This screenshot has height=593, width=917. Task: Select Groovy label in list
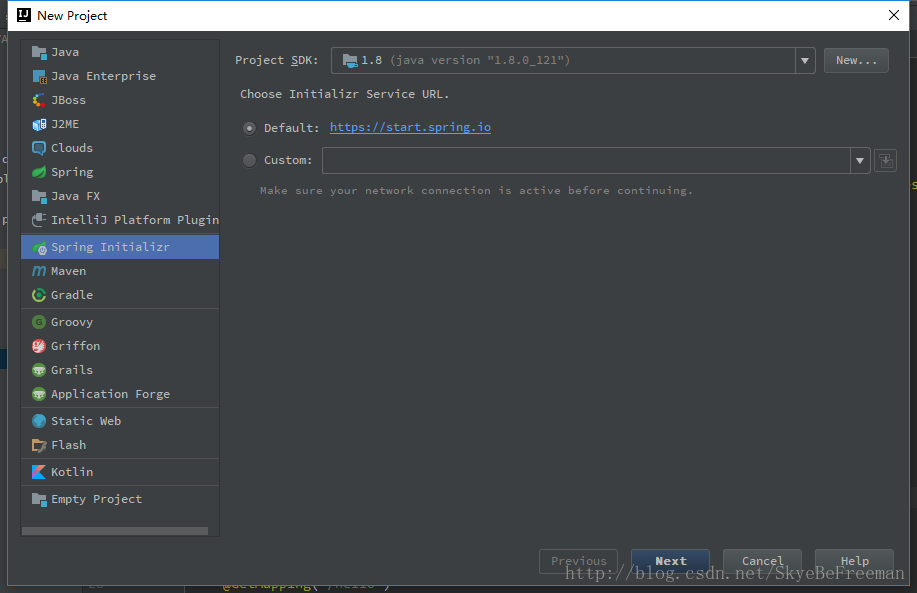click(x=72, y=322)
